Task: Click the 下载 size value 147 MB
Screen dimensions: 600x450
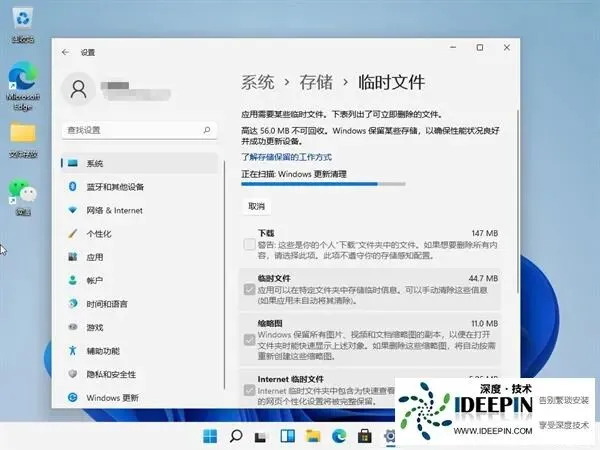Action: coord(484,233)
